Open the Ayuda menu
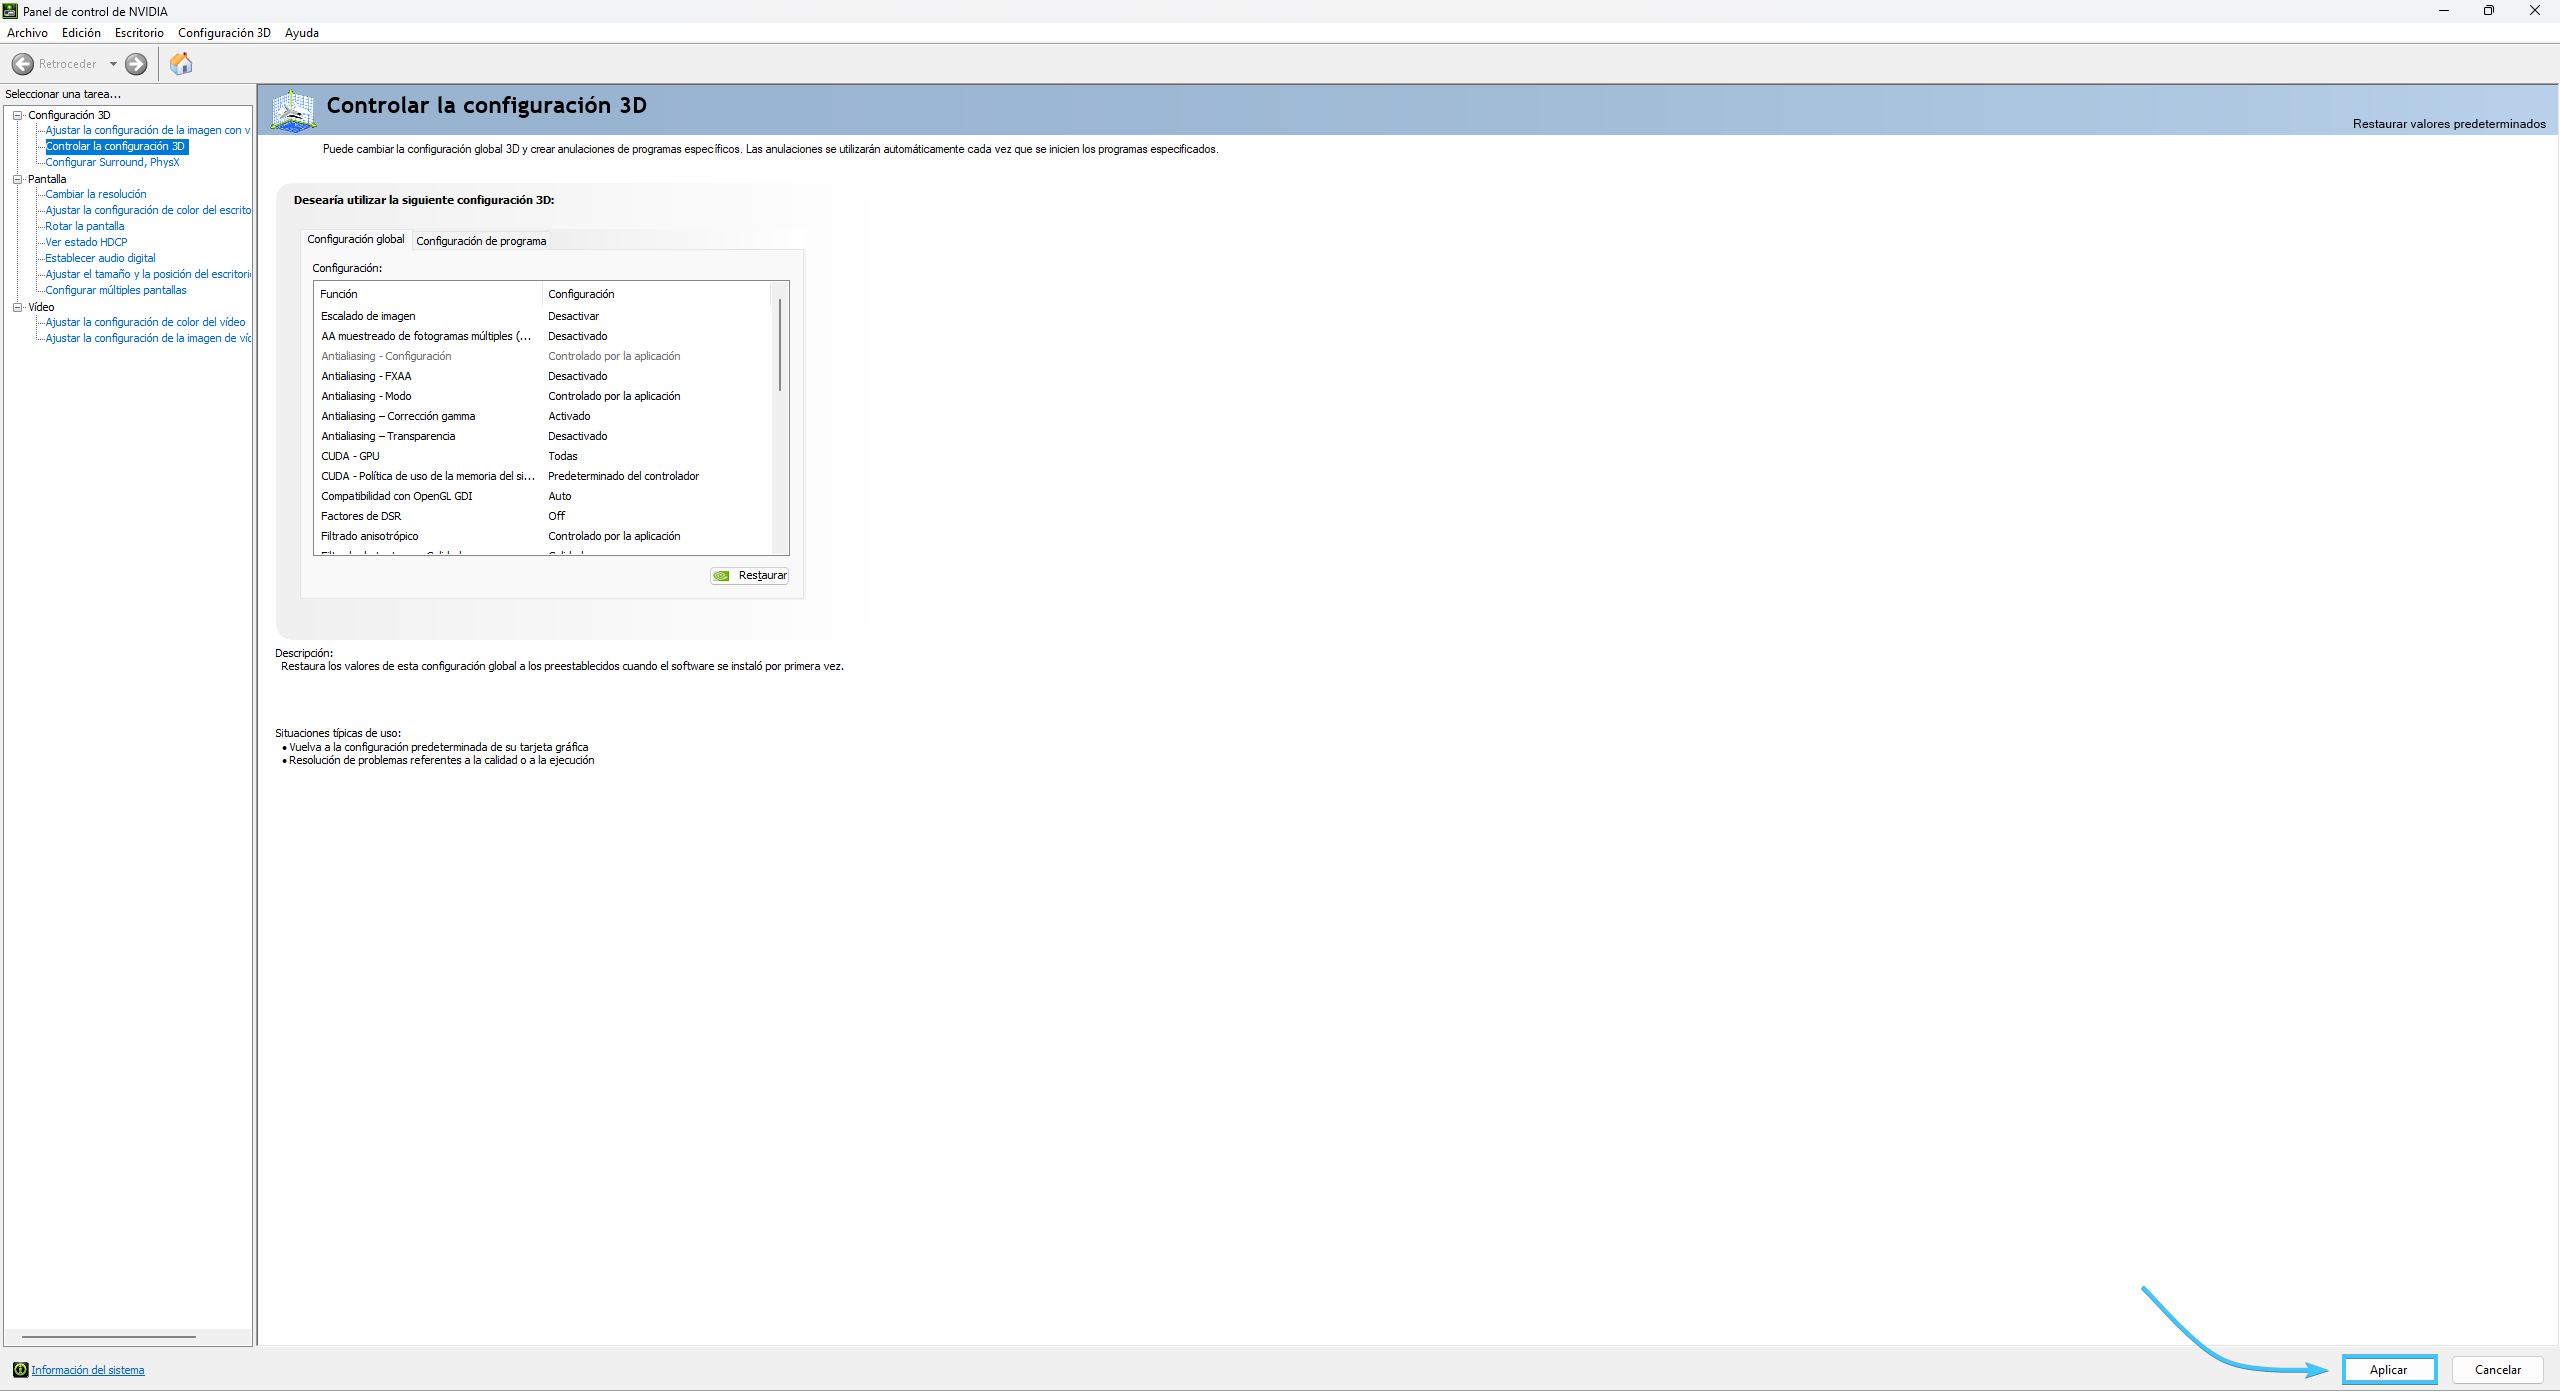The height and width of the screenshot is (1392, 2560). tap(302, 33)
